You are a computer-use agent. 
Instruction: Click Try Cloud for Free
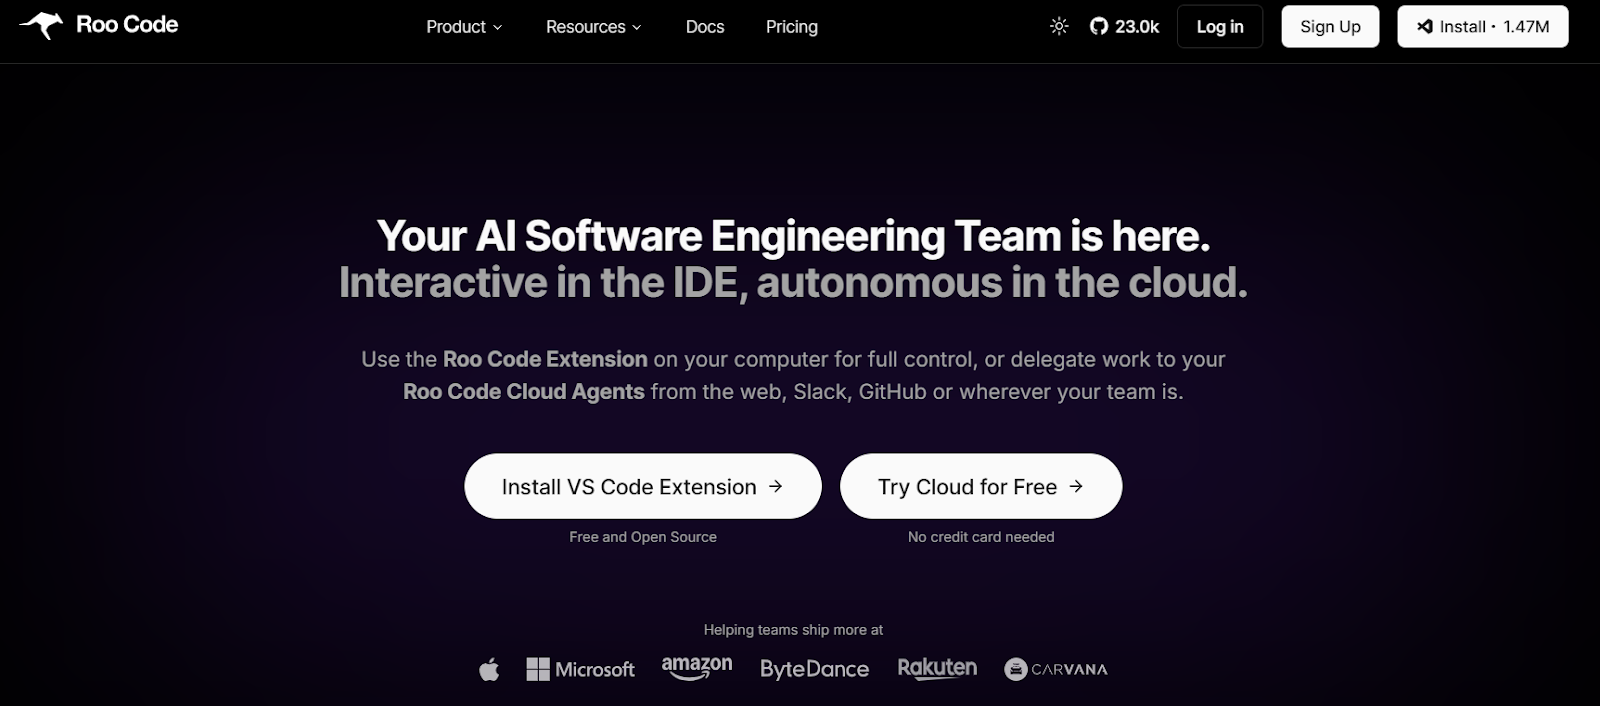tap(980, 486)
